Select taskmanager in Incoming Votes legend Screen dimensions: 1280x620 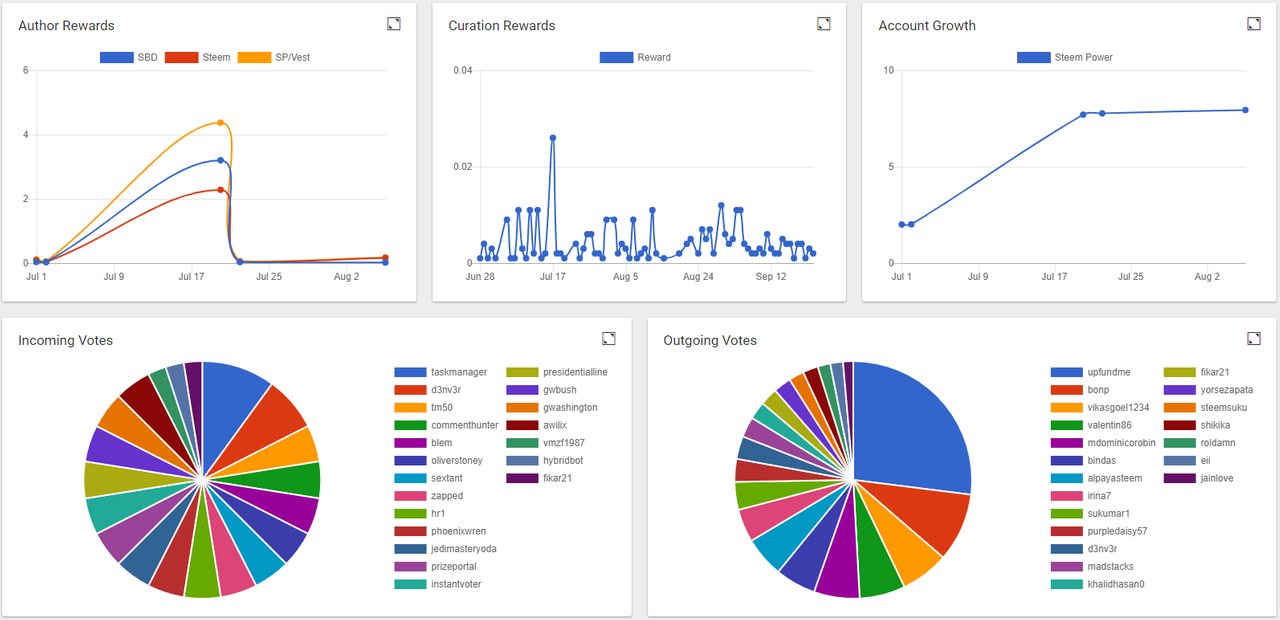point(441,372)
